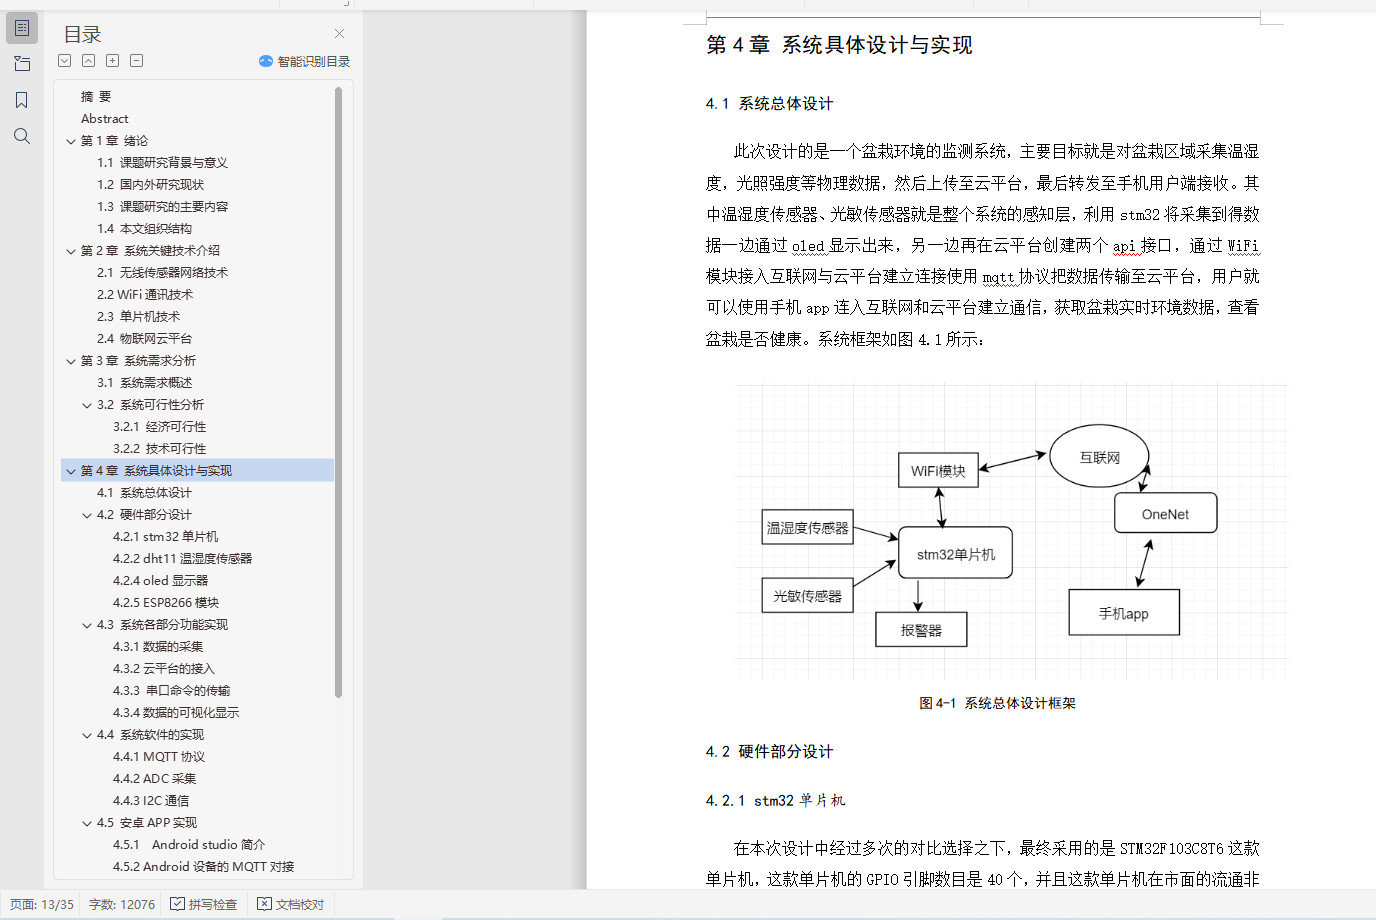
Task: Jump to 2.4 物联网云平台
Action: [144, 339]
